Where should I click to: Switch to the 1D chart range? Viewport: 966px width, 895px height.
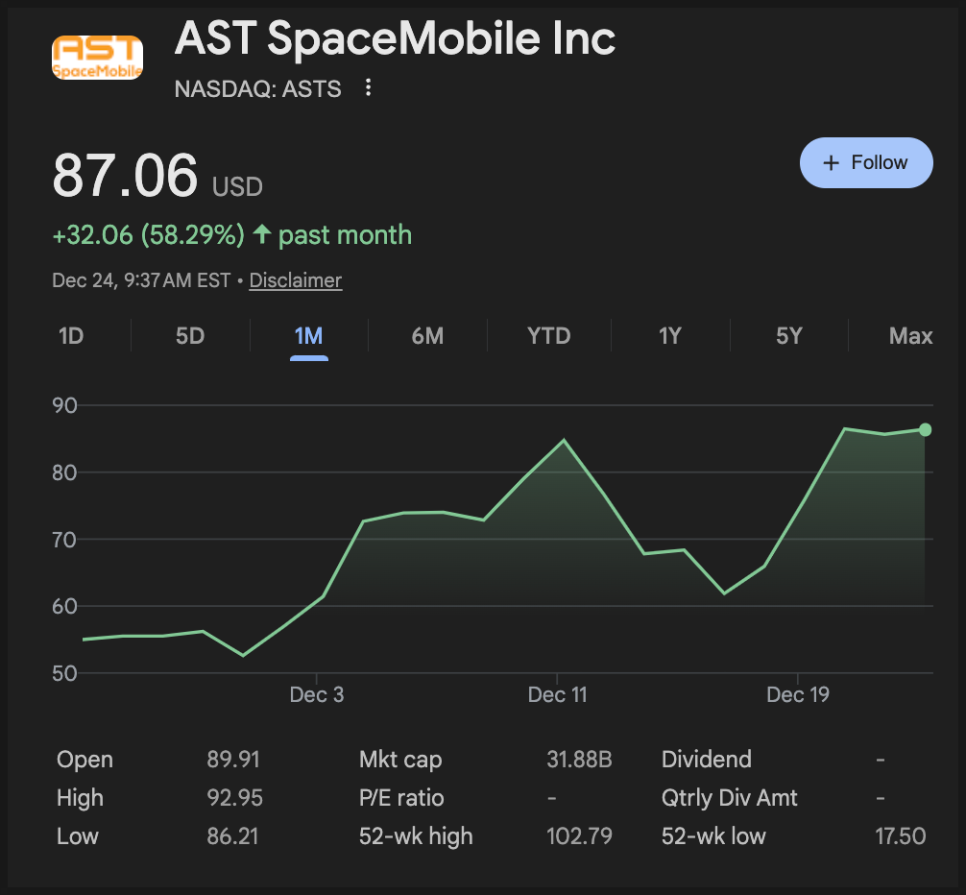pos(71,336)
